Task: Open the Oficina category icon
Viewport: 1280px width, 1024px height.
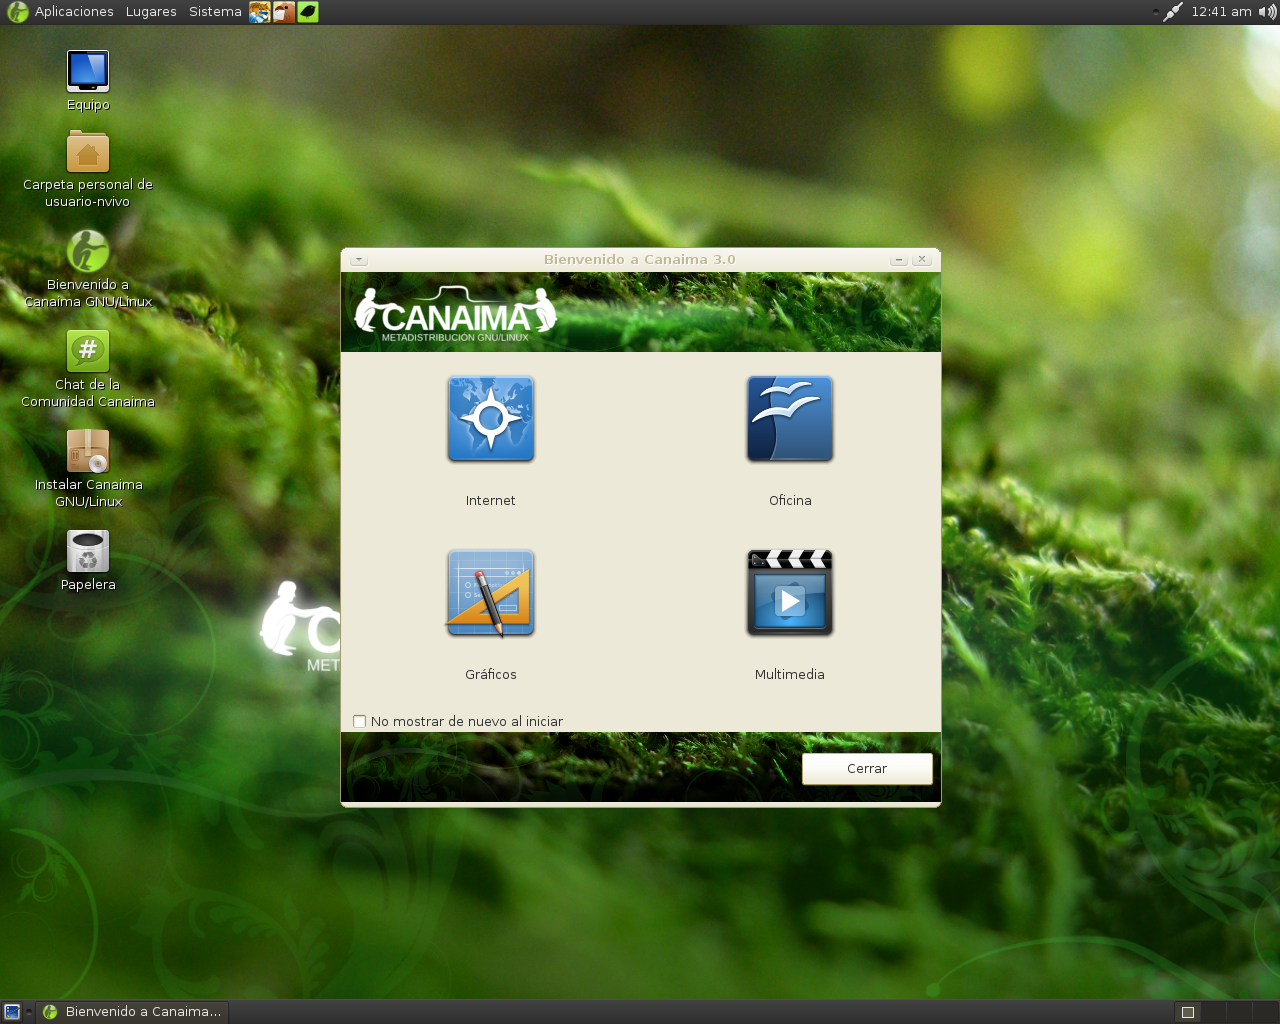Action: pyautogui.click(x=790, y=419)
